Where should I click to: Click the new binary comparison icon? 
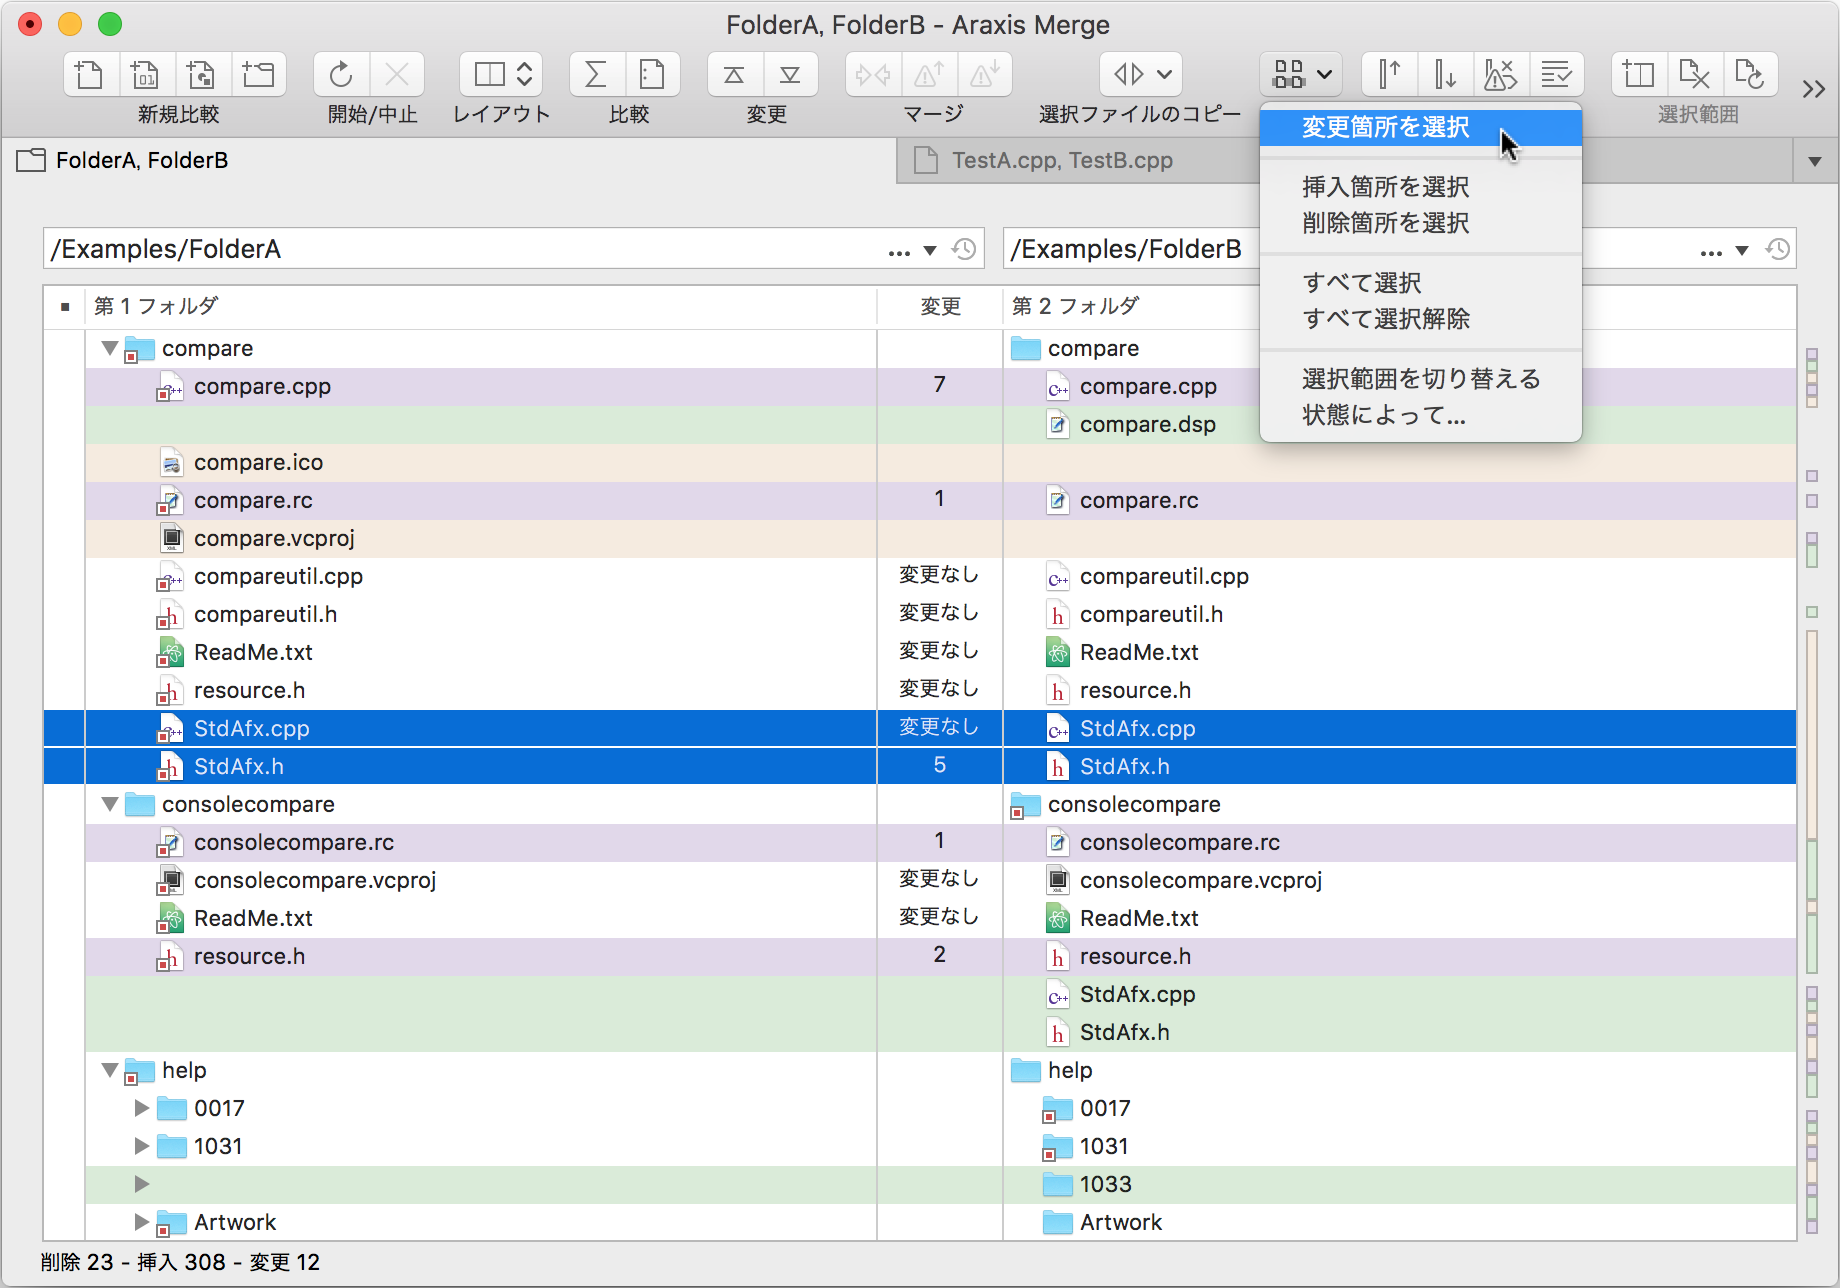coord(146,75)
